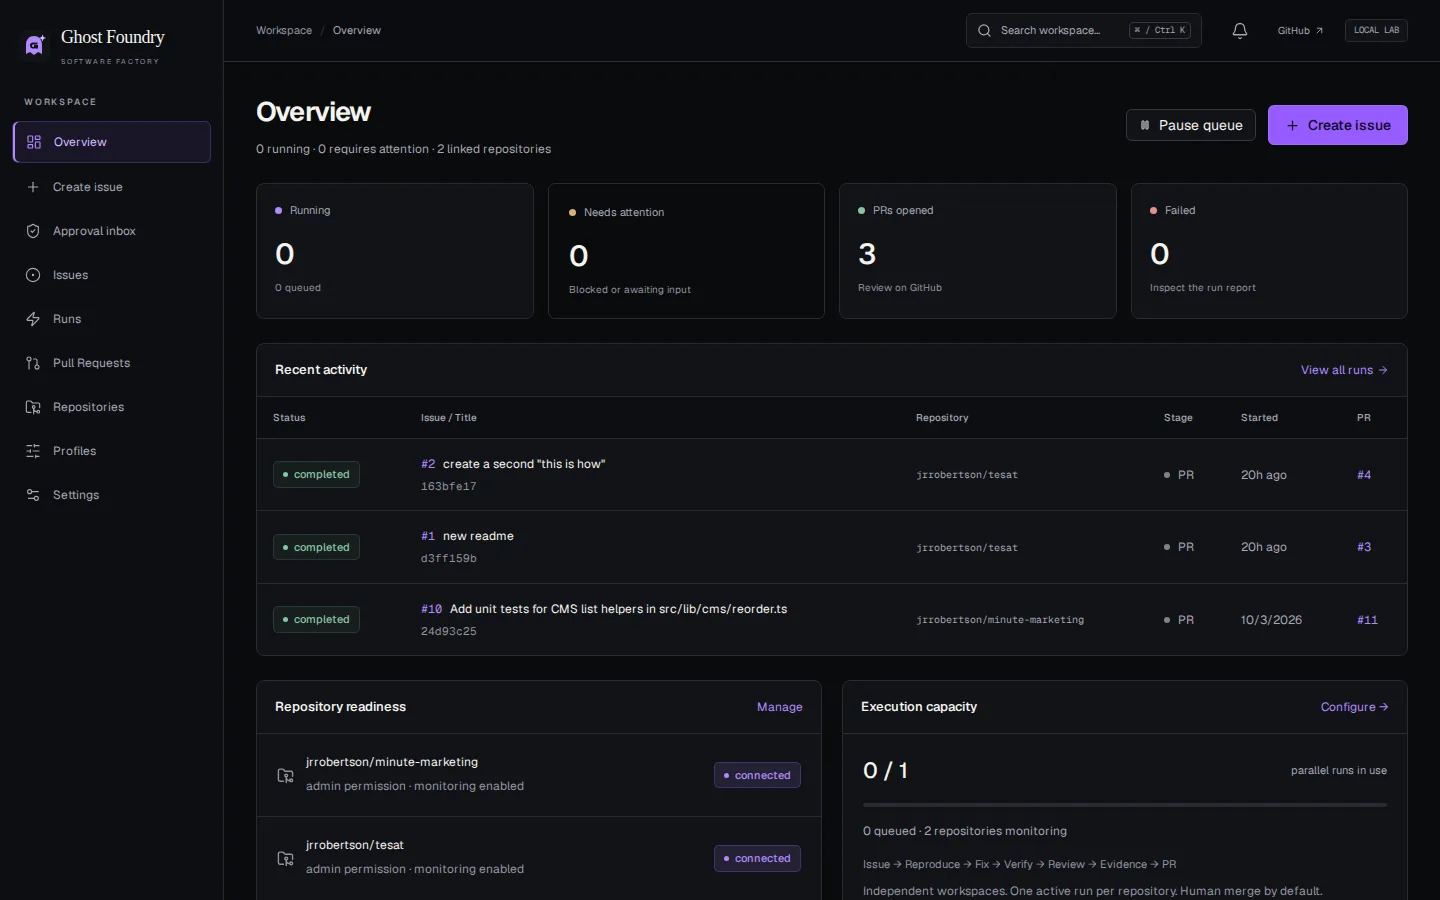Go to Issues in the sidebar
Image resolution: width=1440 pixels, height=900 pixels.
[112, 275]
